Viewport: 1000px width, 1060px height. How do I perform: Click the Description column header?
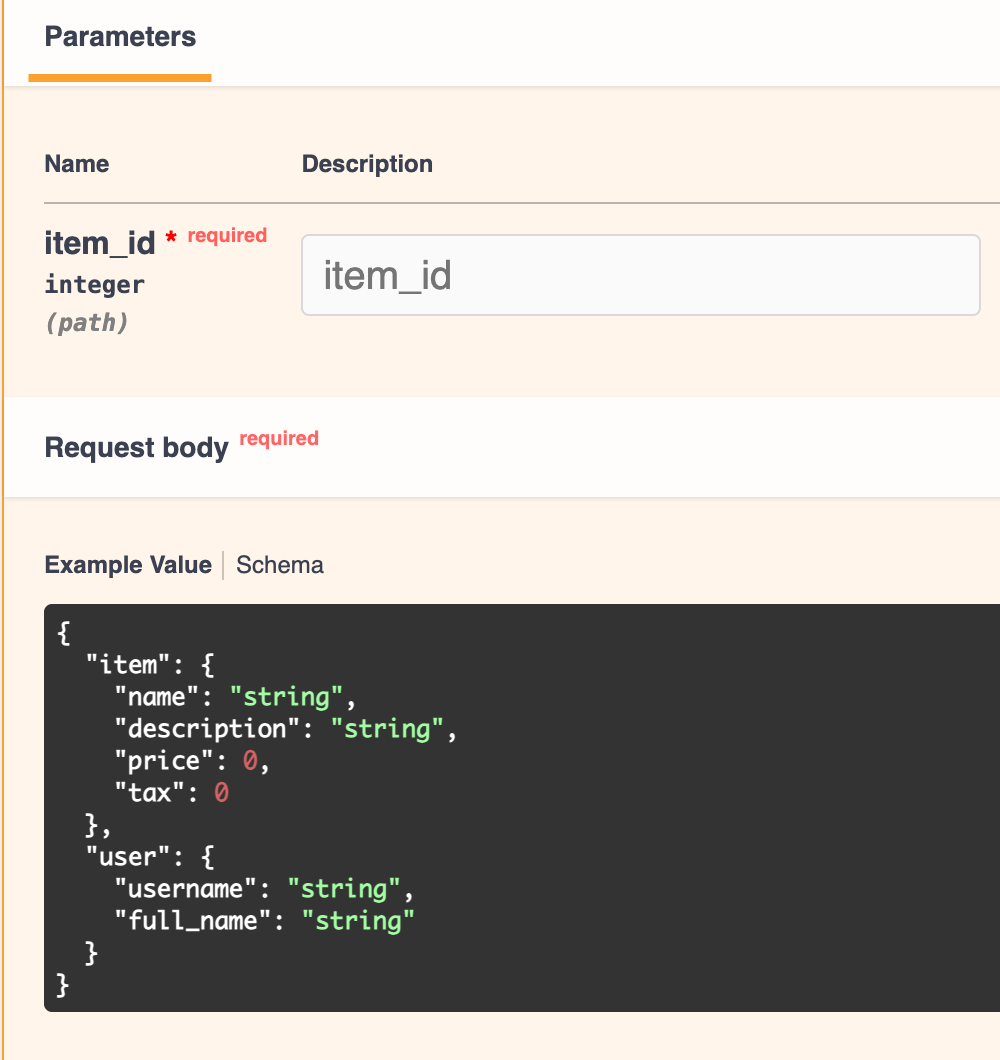[367, 164]
